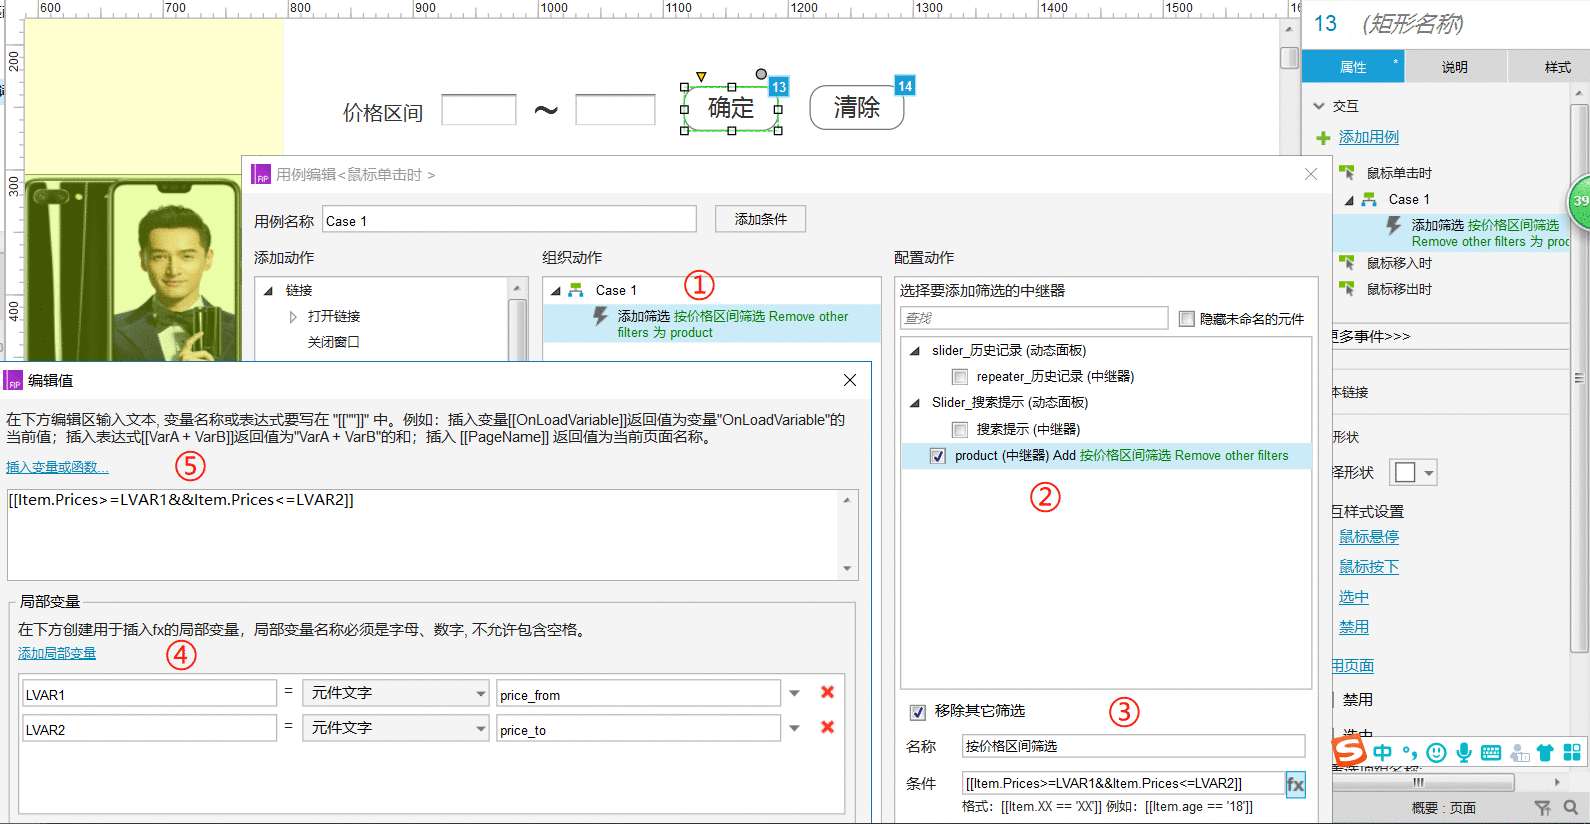Viewport: 1590px width, 824px height.
Task: Click Sogou punctuation mode icon
Action: [x=1409, y=752]
